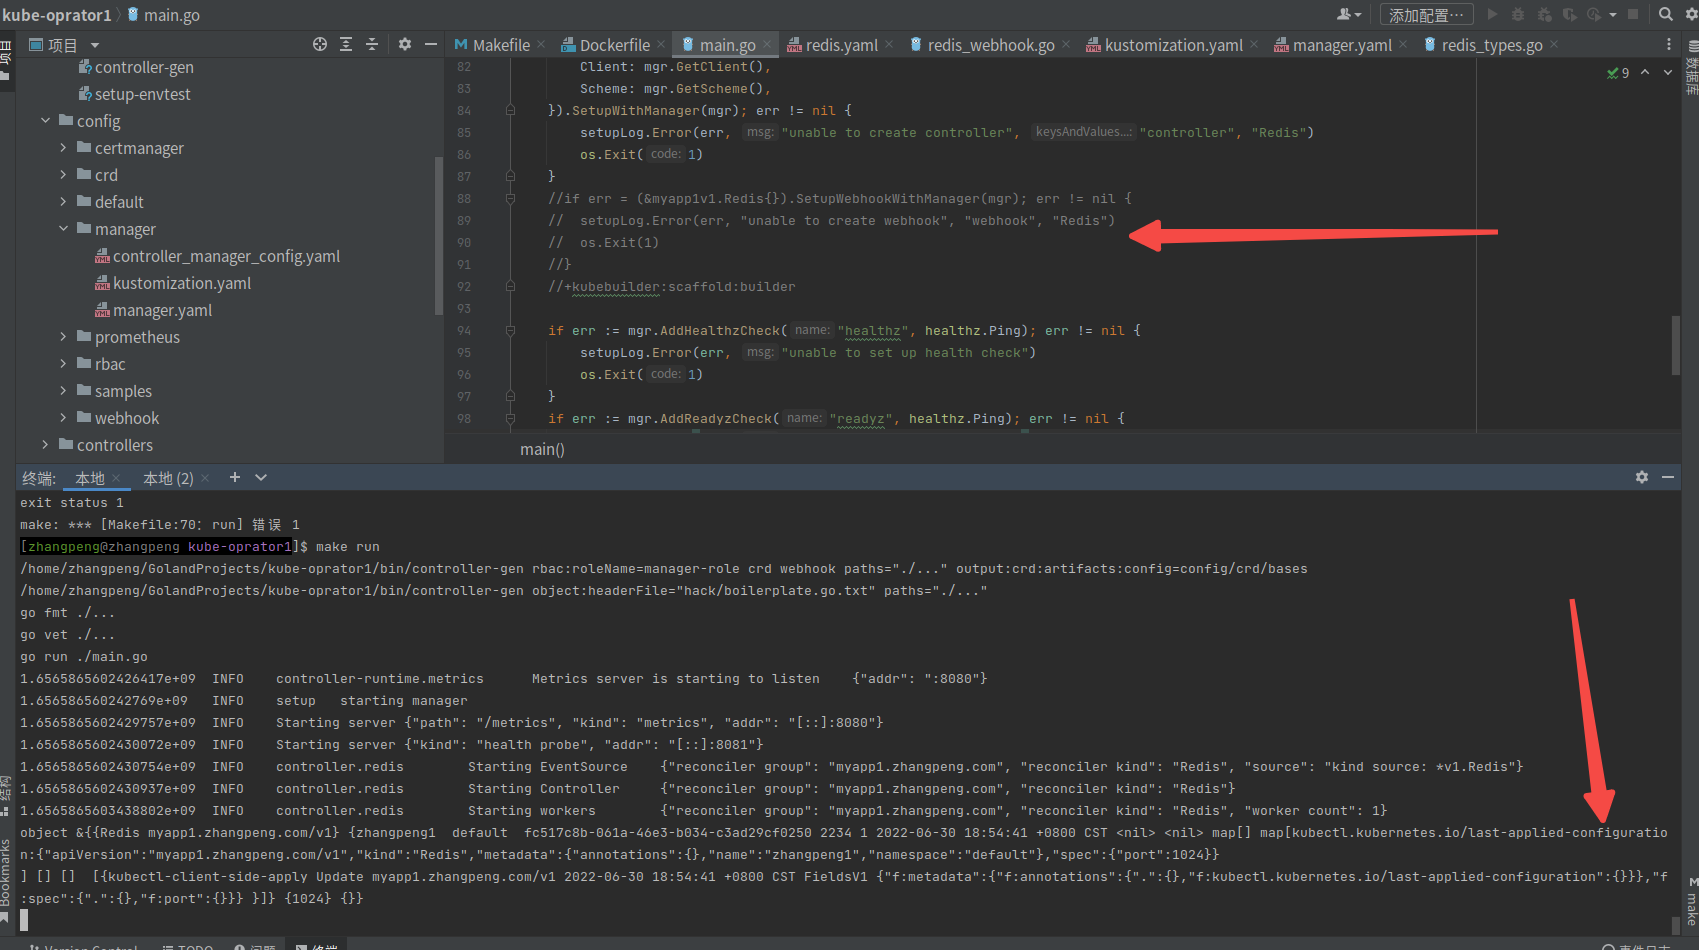The image size is (1699, 950).
Task: Select manager.yaml in project tree
Action: point(153,310)
